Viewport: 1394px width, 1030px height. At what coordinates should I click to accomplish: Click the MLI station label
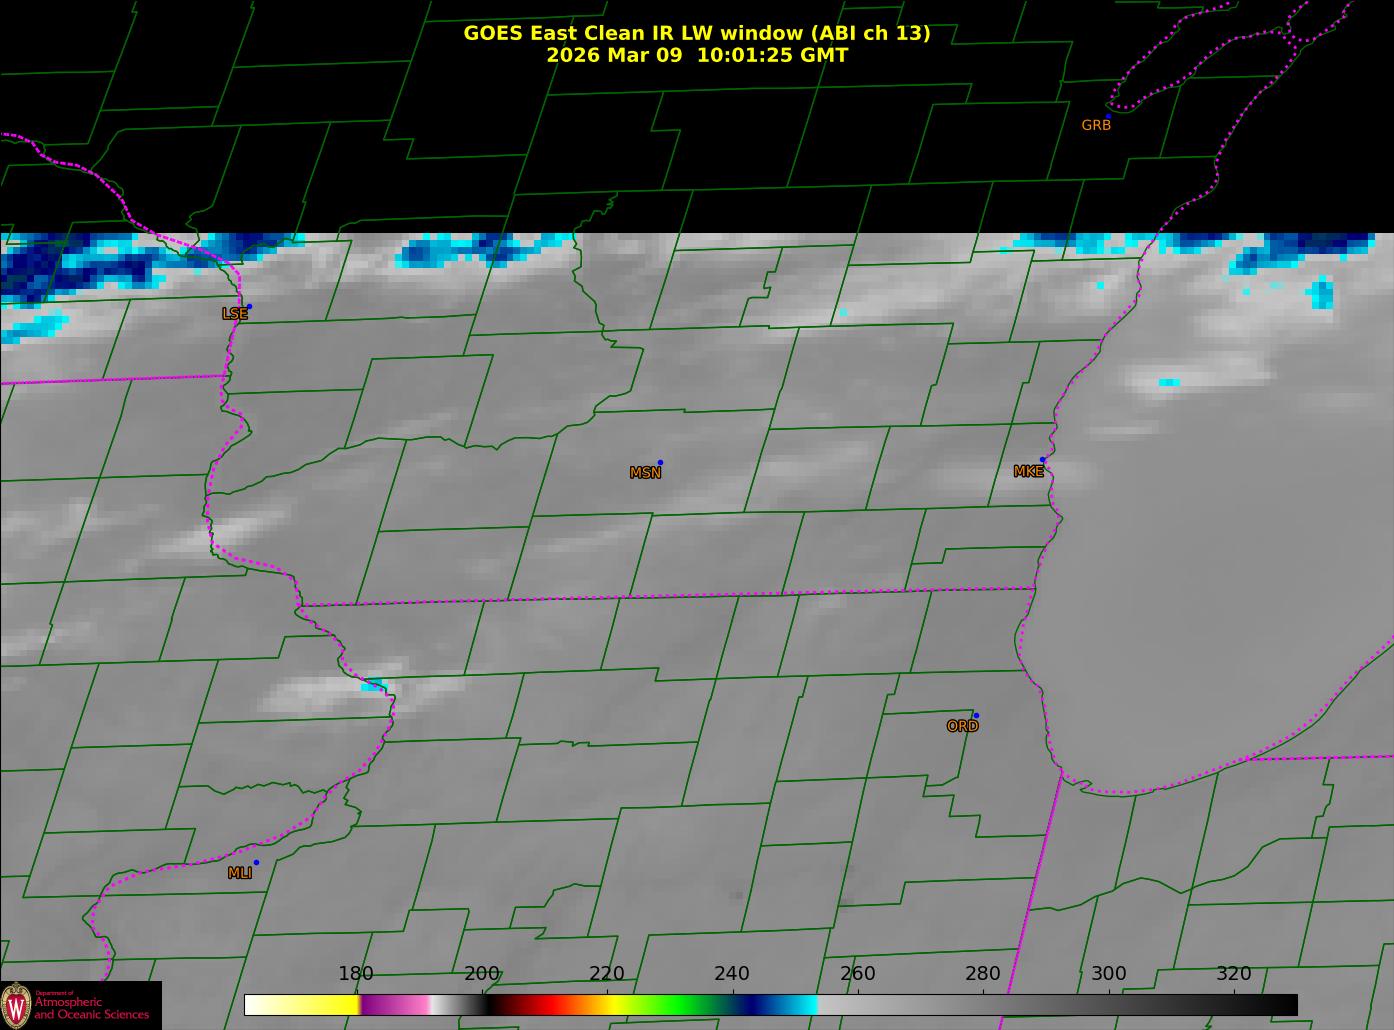tap(240, 873)
